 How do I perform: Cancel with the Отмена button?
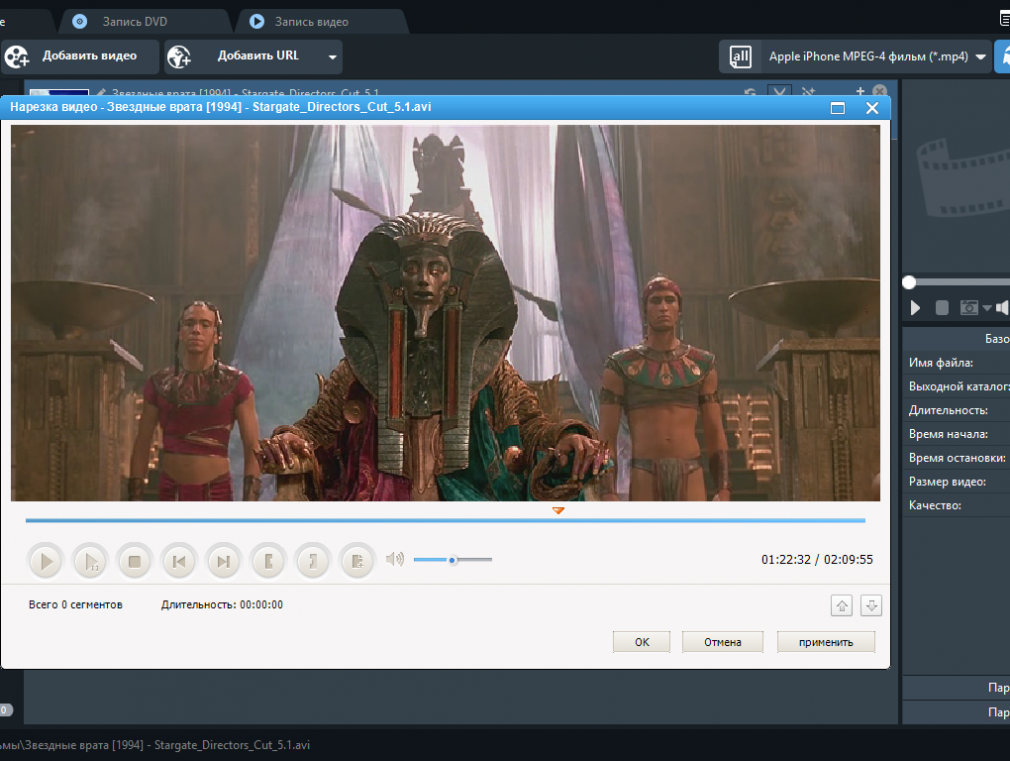click(x=723, y=642)
